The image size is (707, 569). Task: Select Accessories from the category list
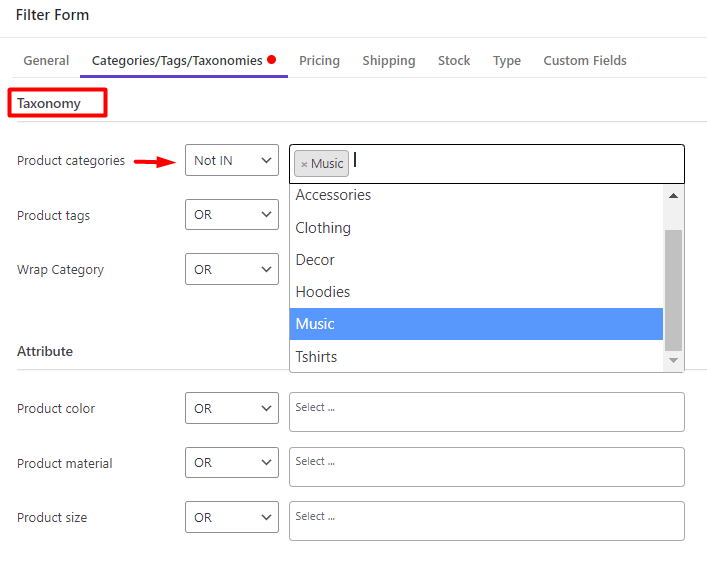tap(476, 195)
